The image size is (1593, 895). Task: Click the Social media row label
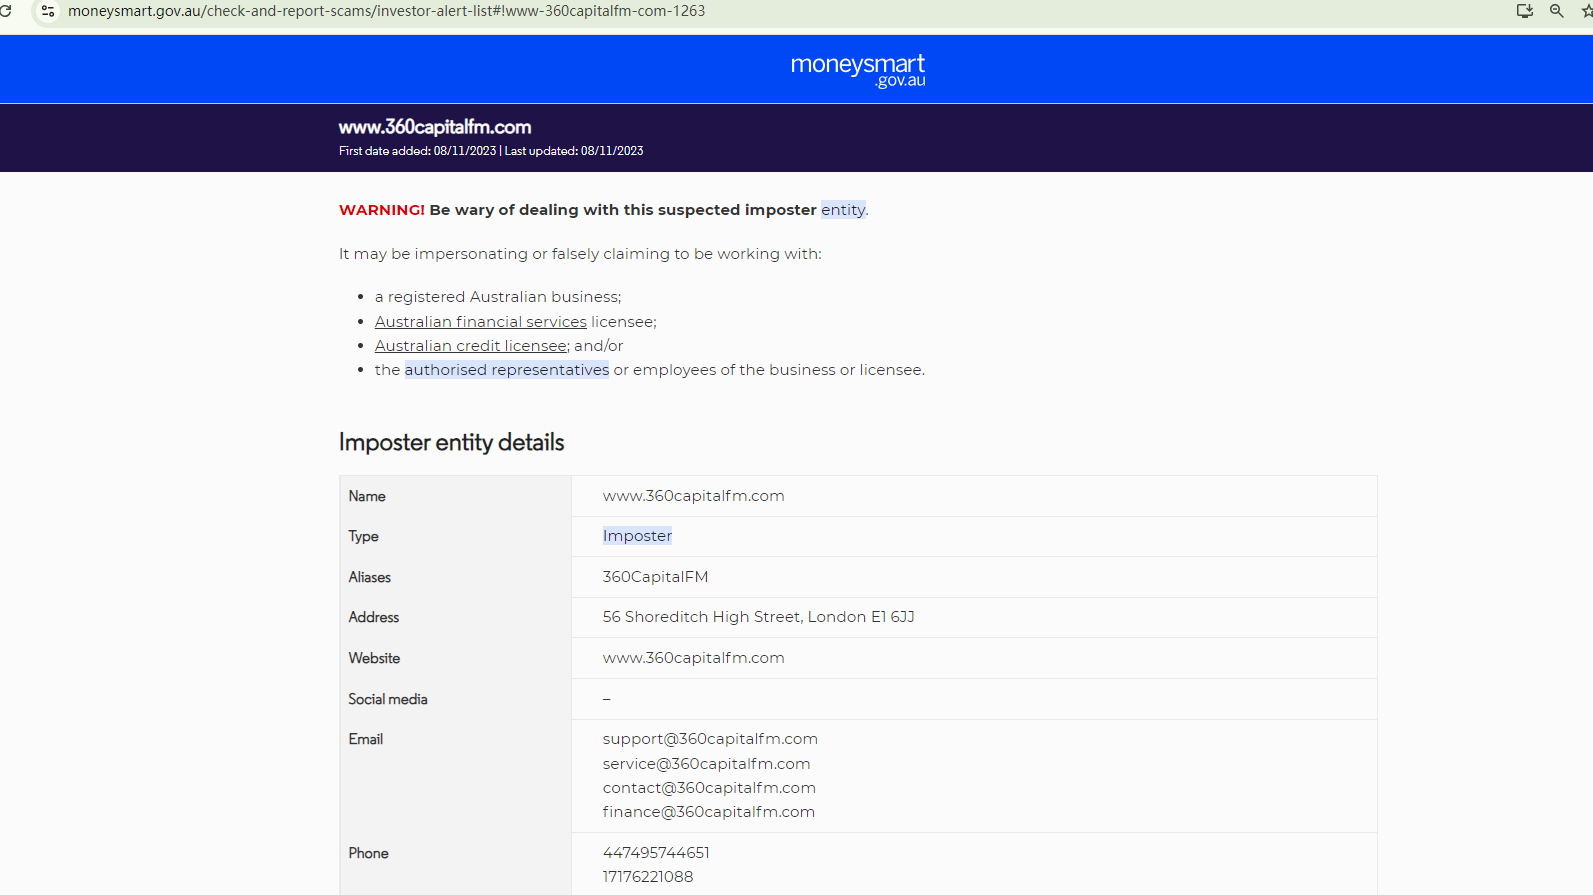388,699
